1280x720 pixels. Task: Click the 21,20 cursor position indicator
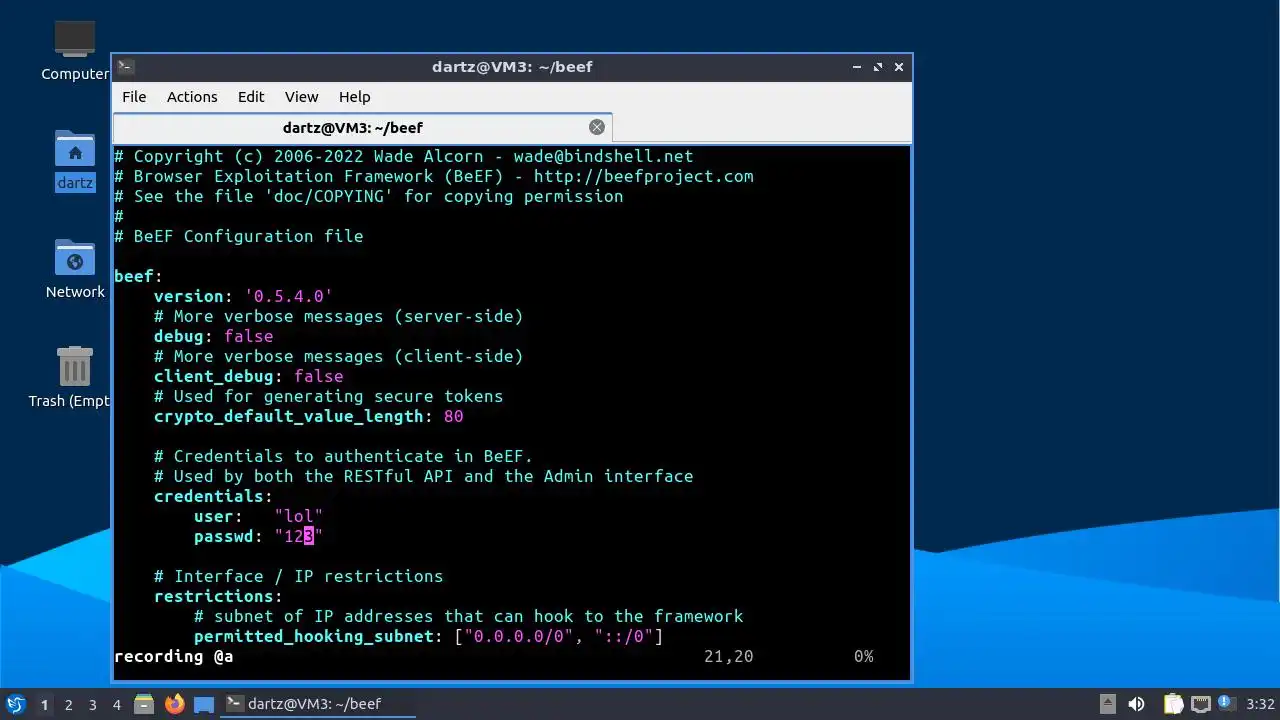[728, 656]
